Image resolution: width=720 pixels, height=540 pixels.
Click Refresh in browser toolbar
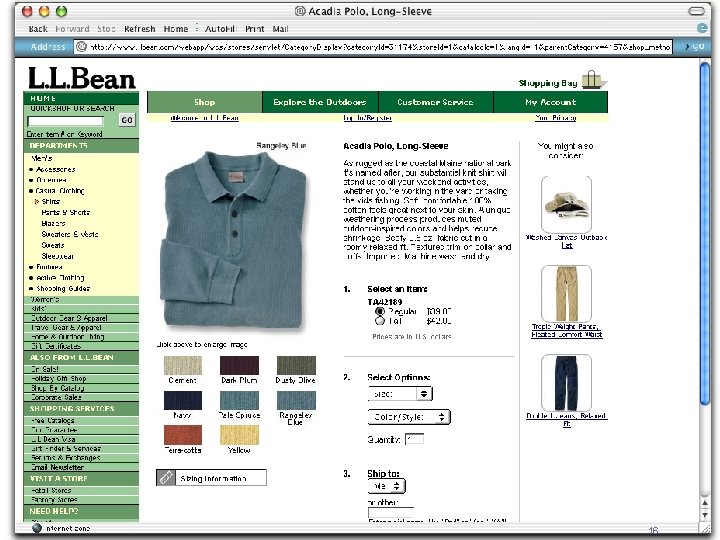[x=140, y=29]
